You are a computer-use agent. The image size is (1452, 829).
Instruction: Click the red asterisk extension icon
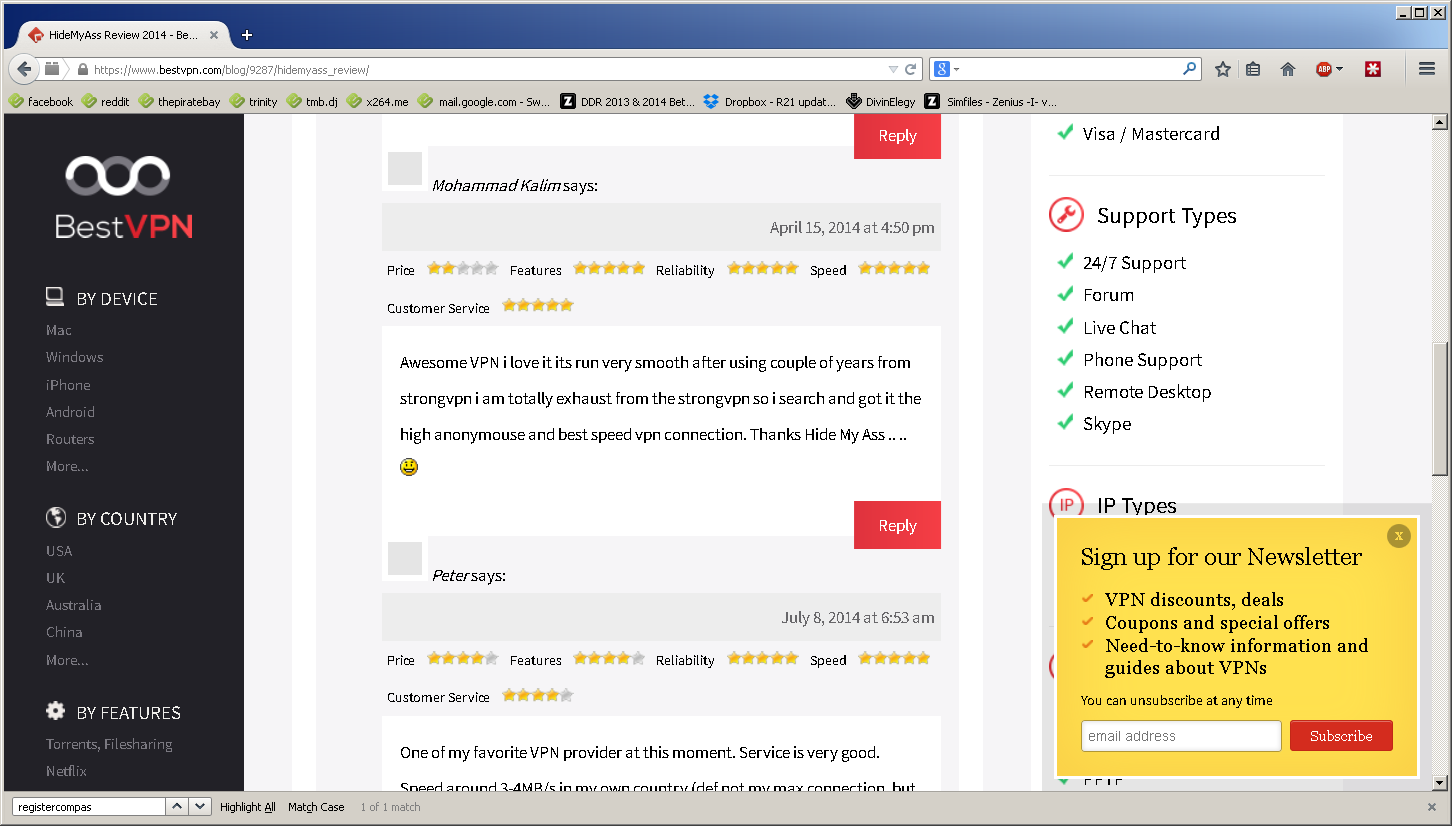[1373, 69]
